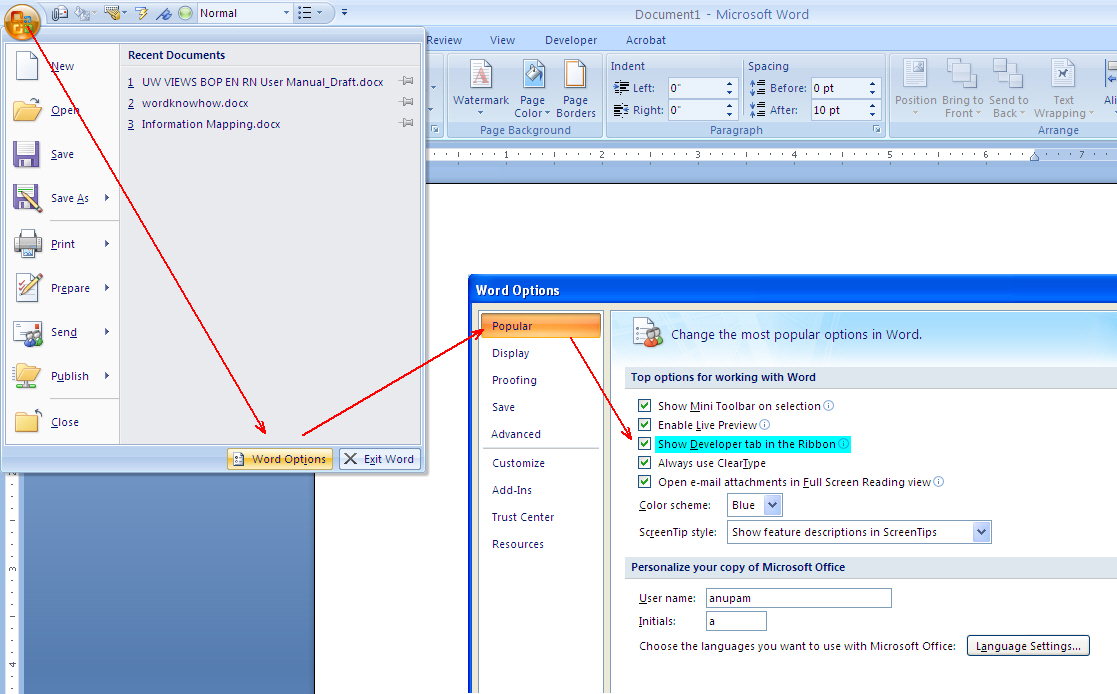Pin wordknowhow.docx to recent list
Viewport: 1117px width, 694px height.
406,102
